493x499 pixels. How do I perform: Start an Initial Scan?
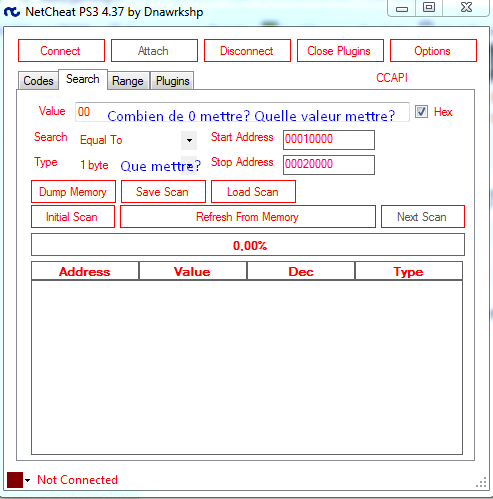(73, 217)
